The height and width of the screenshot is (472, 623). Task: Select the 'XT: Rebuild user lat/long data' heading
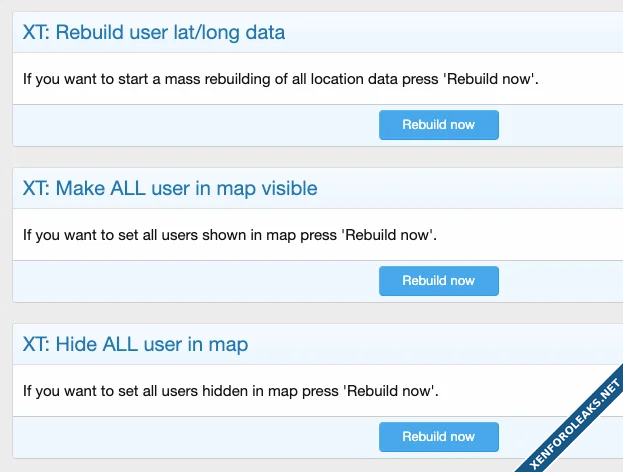(154, 32)
